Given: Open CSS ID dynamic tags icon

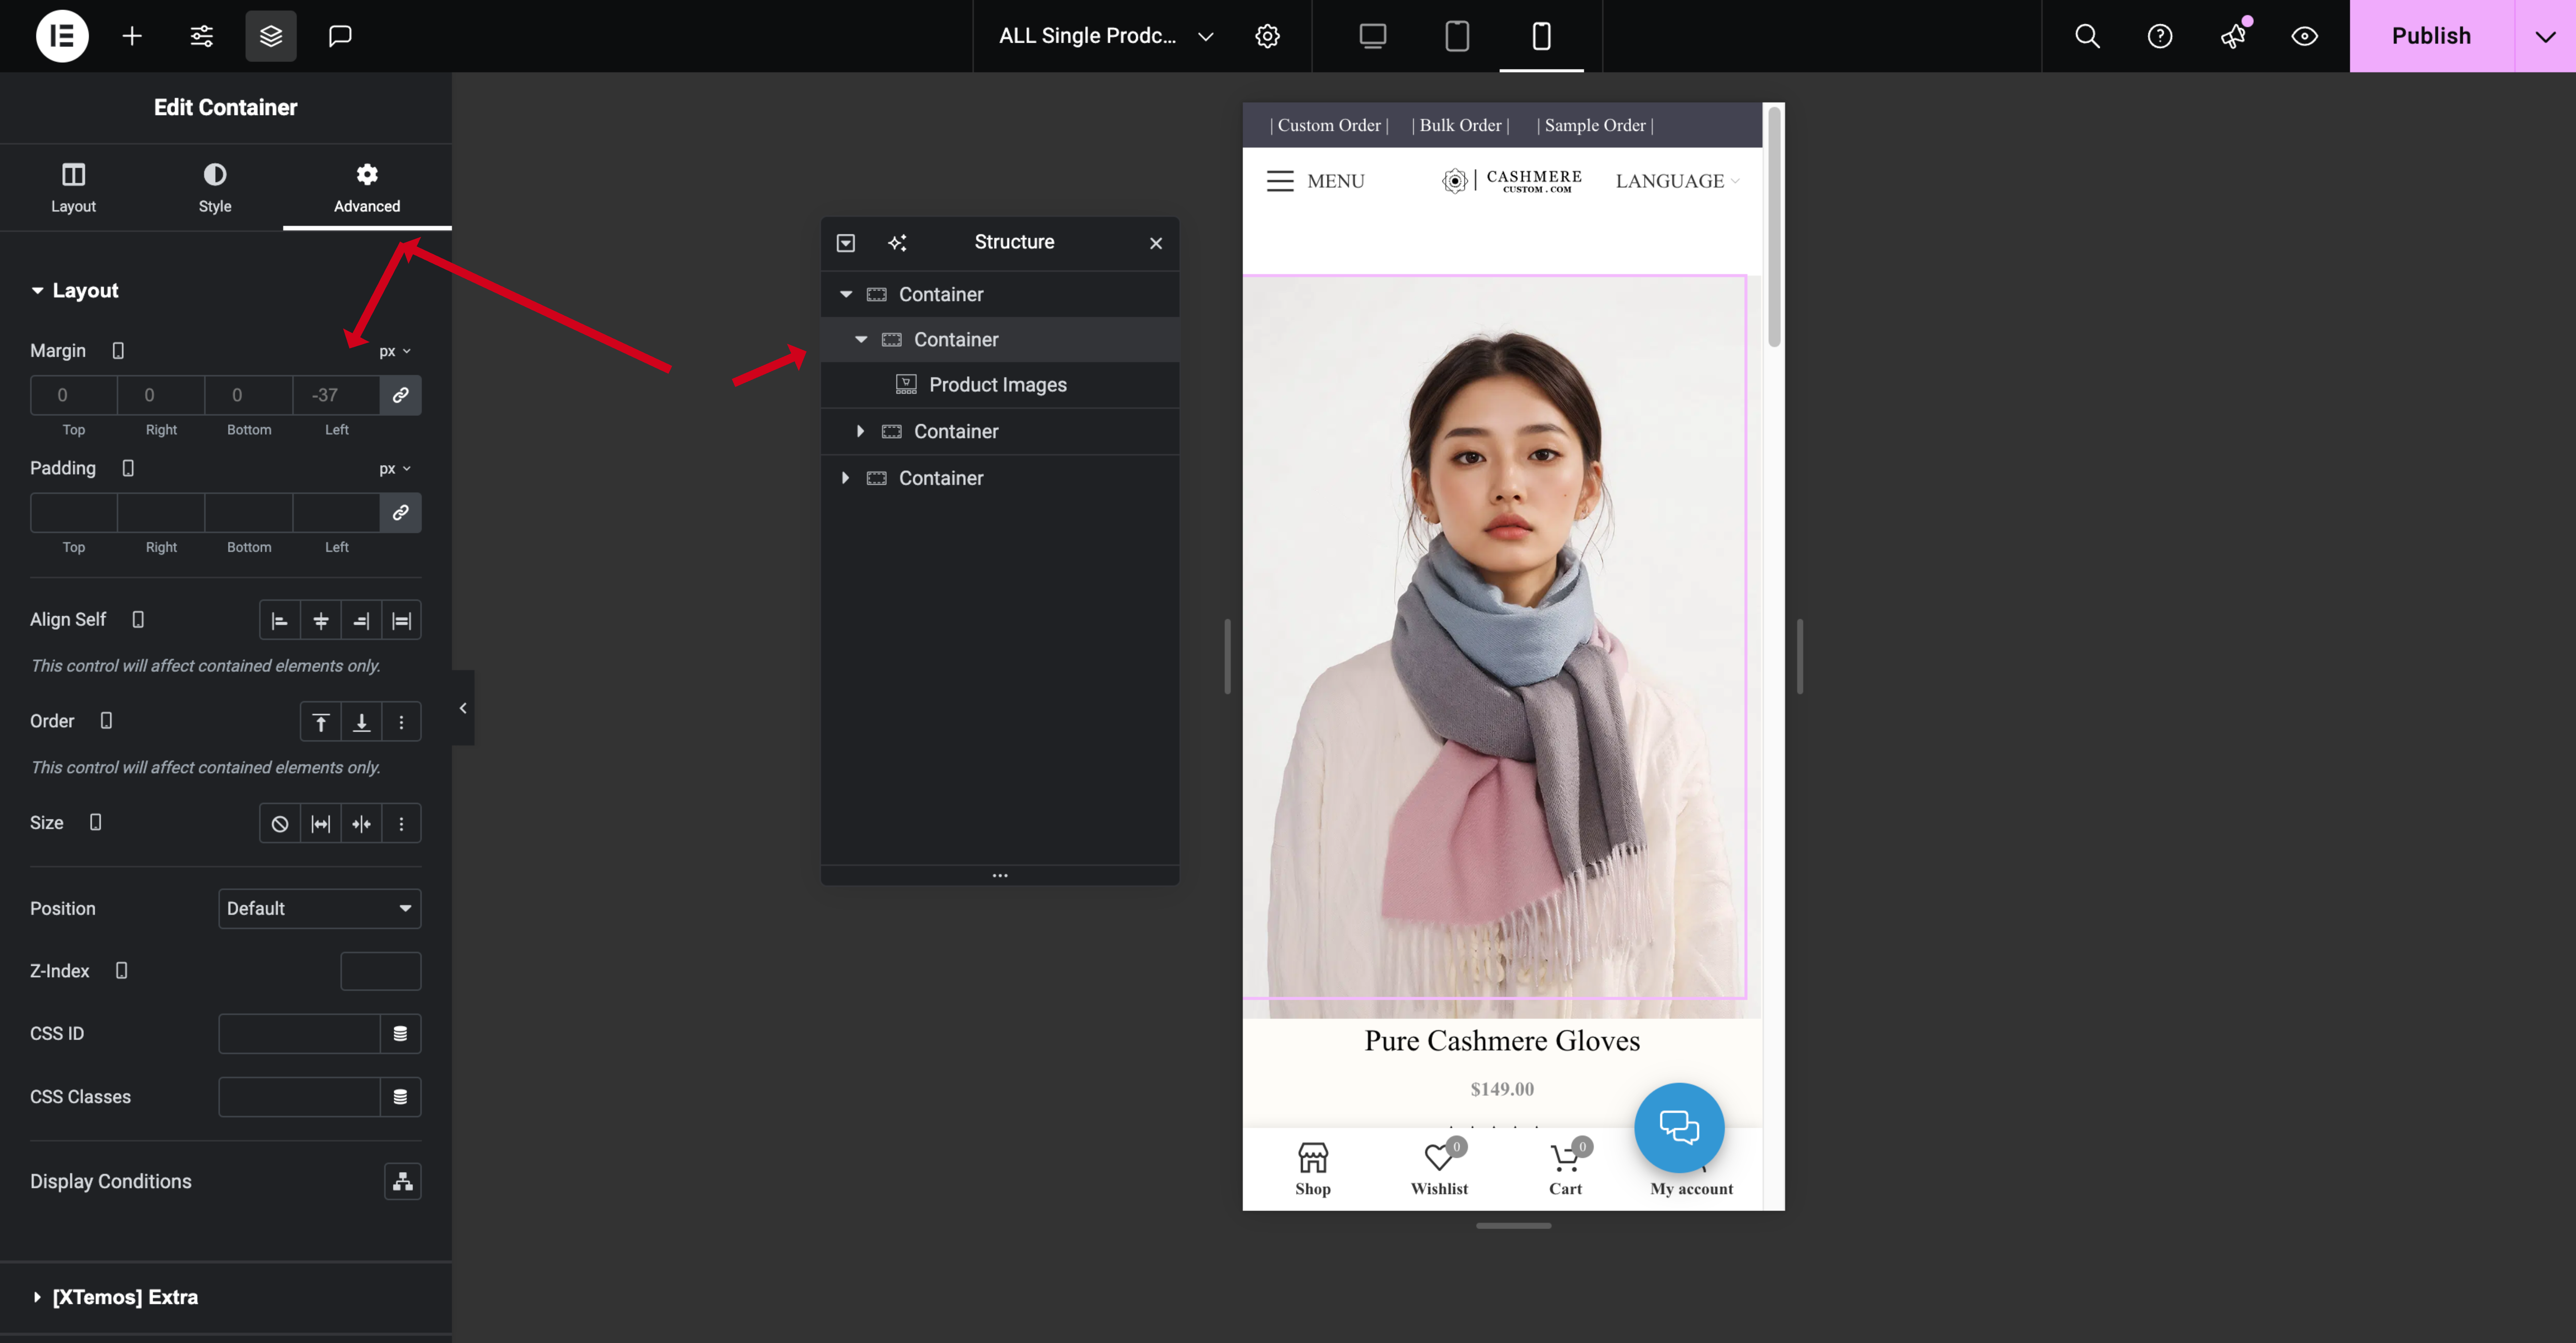Looking at the screenshot, I should click(400, 1034).
